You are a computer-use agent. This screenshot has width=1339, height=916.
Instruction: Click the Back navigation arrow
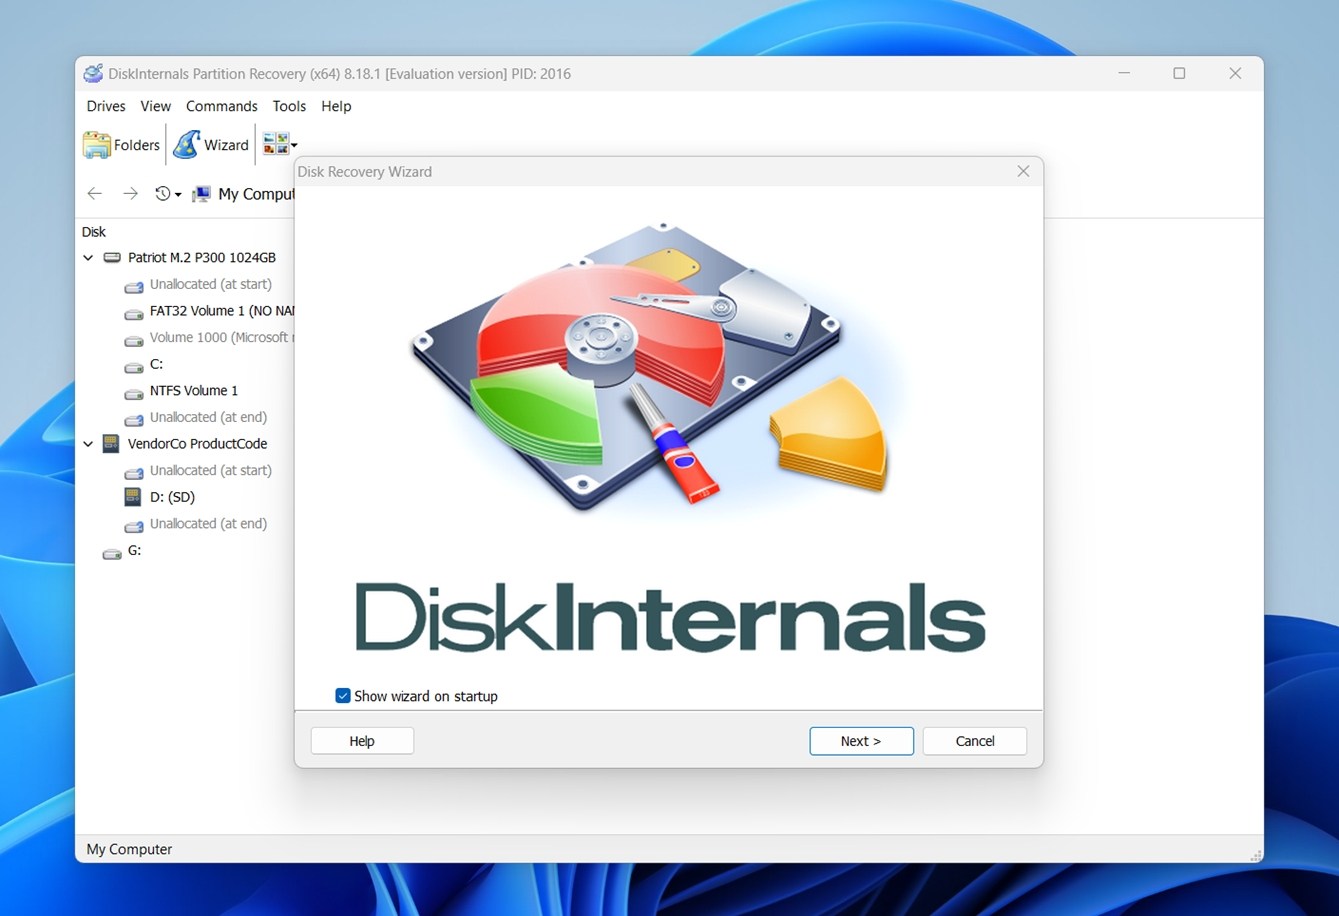pyautogui.click(x=95, y=194)
